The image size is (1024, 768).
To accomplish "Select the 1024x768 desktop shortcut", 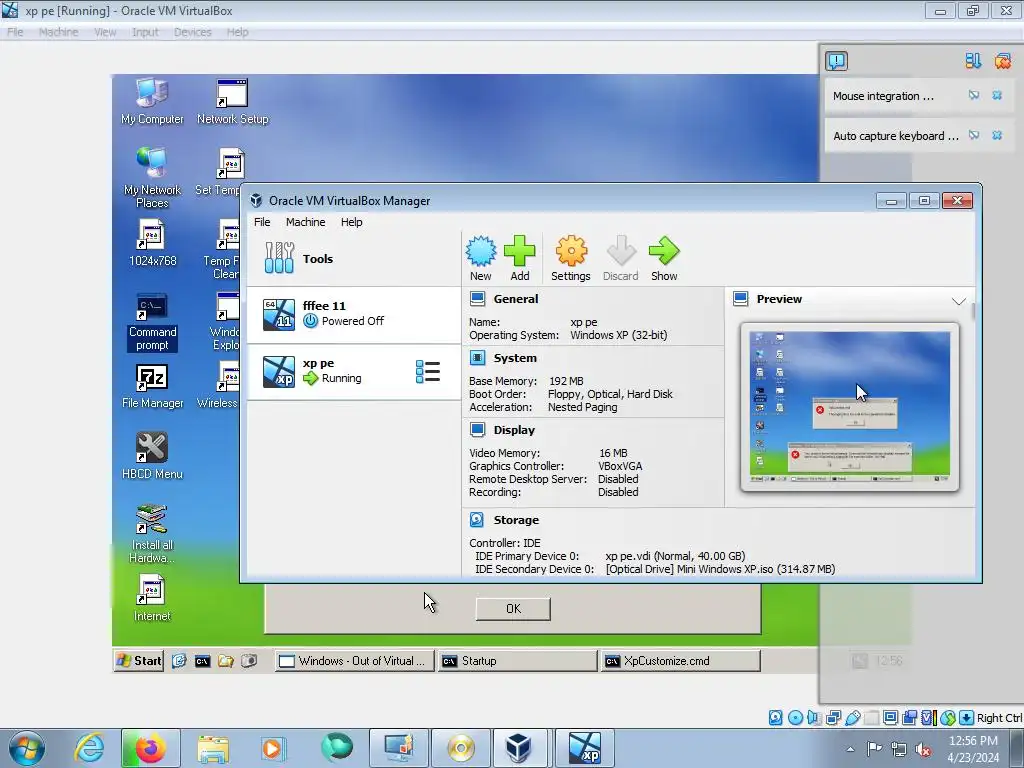I will (x=152, y=243).
